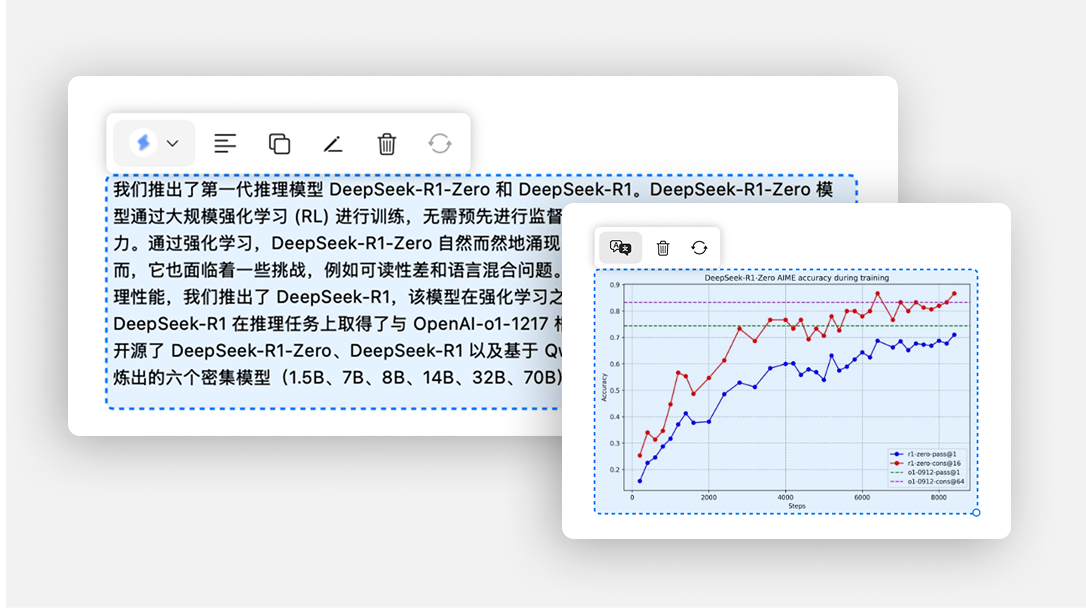Click the pencil edit icon
Screen dimensions: 1086x608
click(x=333, y=144)
